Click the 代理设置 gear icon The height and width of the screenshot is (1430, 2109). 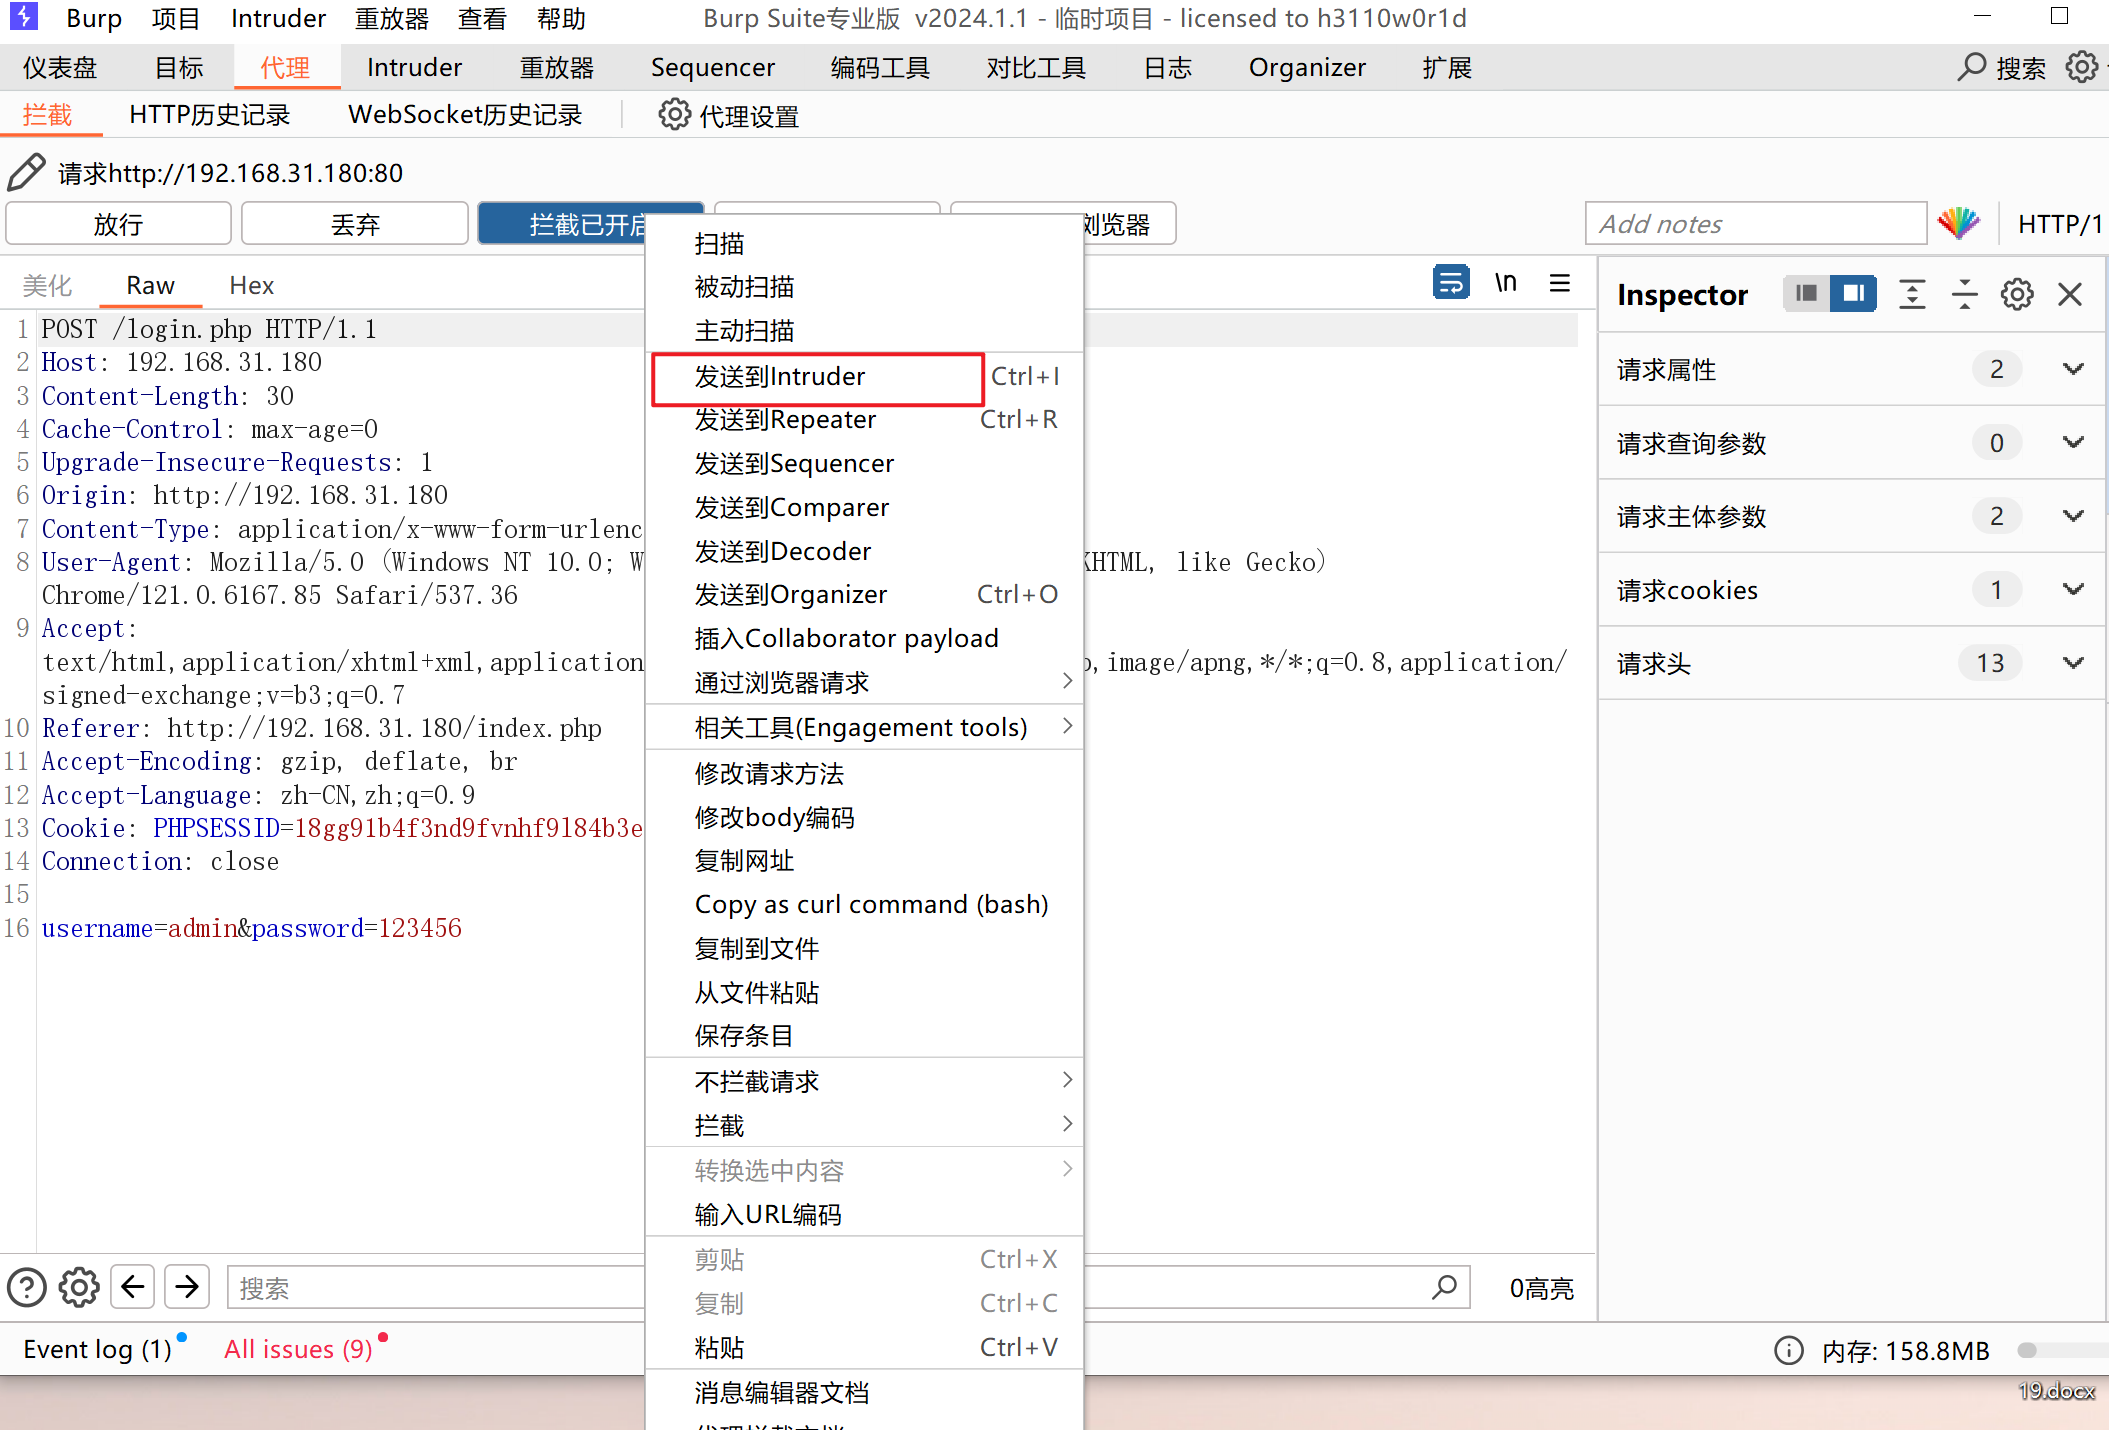[x=674, y=115]
